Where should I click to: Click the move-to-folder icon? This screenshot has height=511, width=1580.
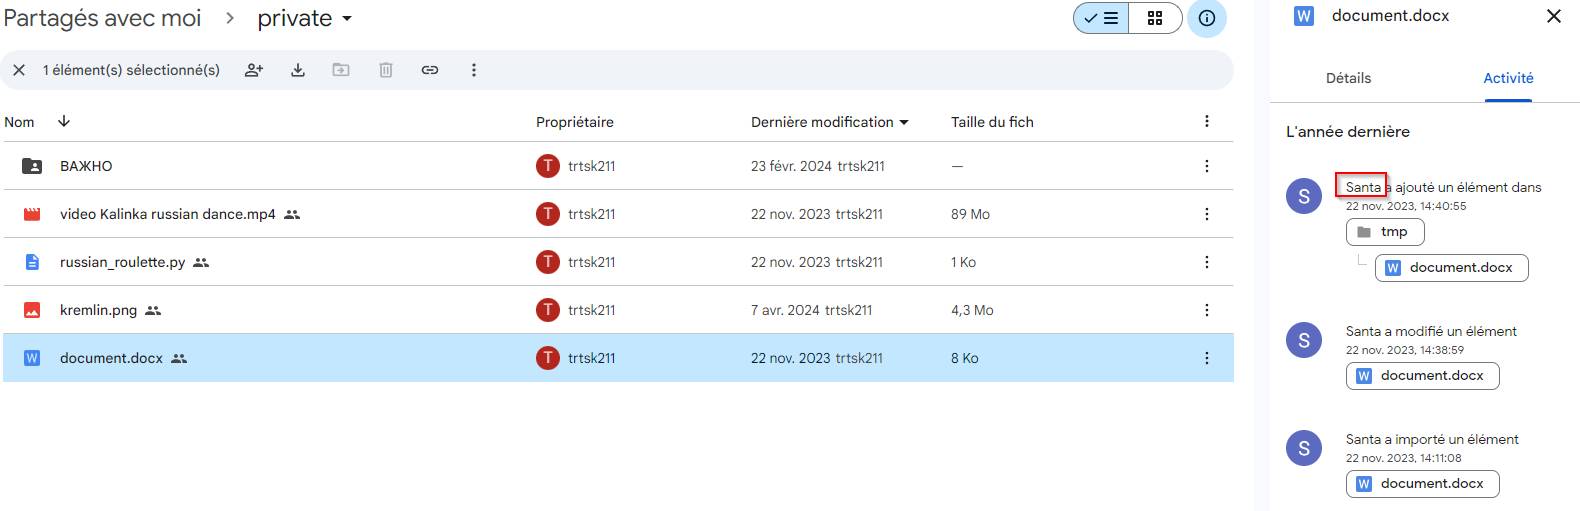tap(341, 70)
